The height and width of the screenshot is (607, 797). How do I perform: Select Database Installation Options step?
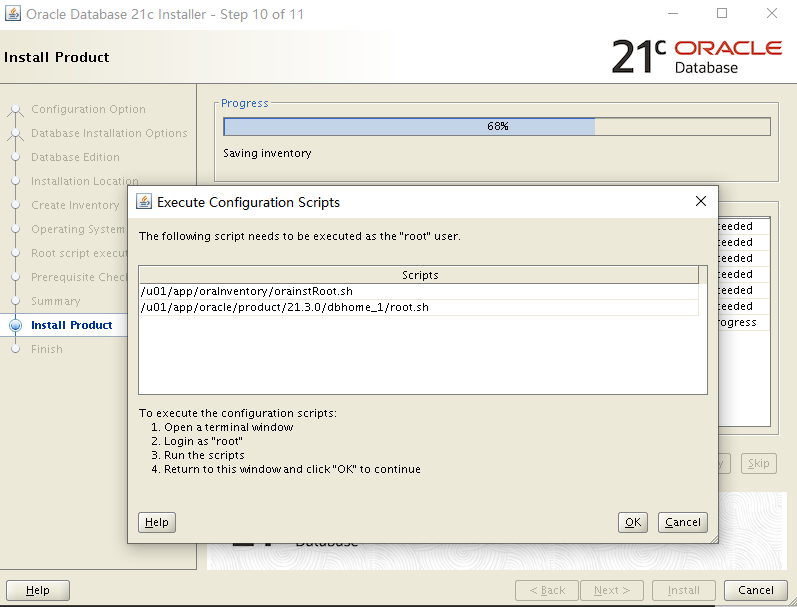point(109,133)
